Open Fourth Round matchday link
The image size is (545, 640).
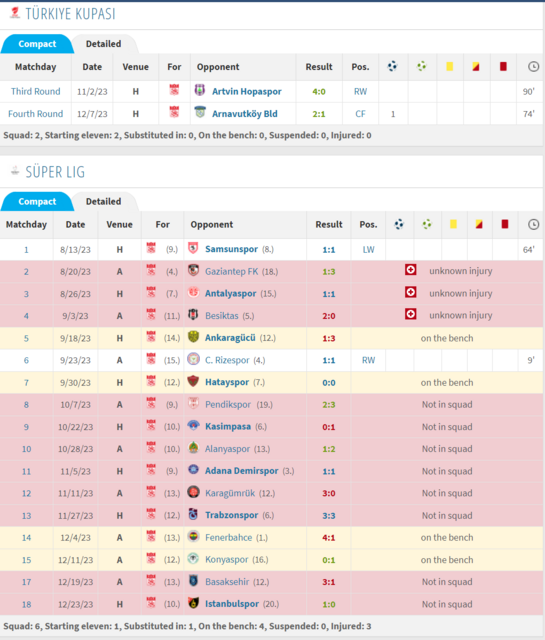click(36, 113)
